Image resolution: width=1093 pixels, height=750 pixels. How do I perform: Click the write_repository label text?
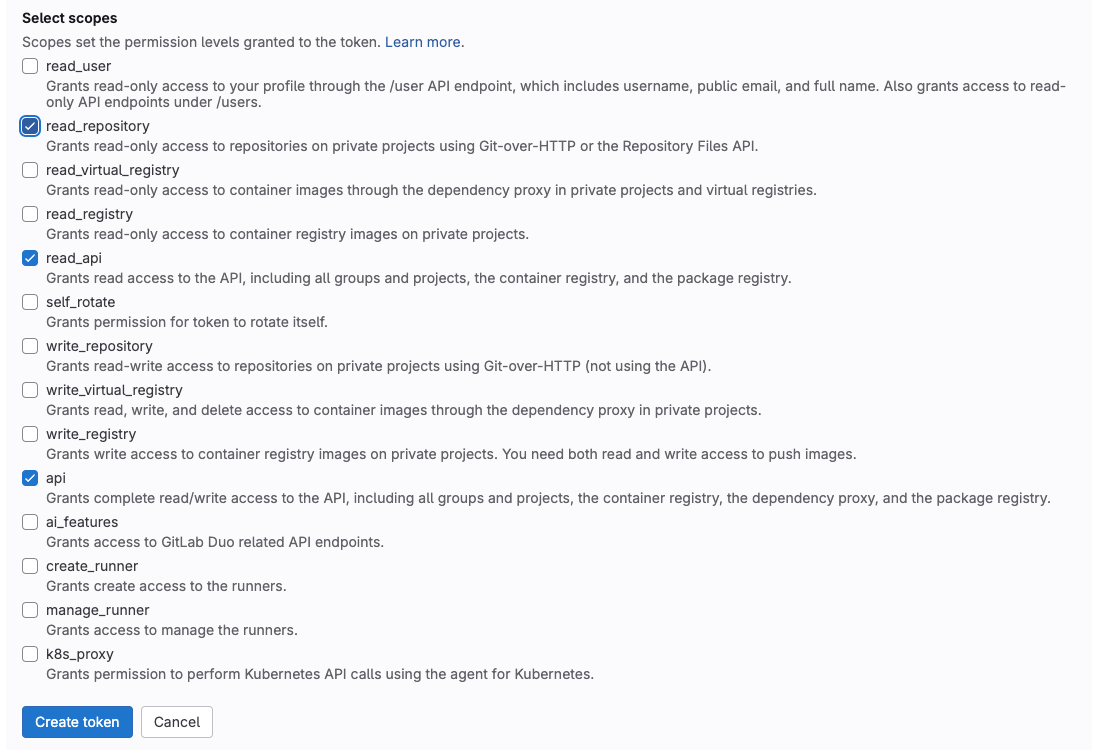pyautogui.click(x=99, y=346)
